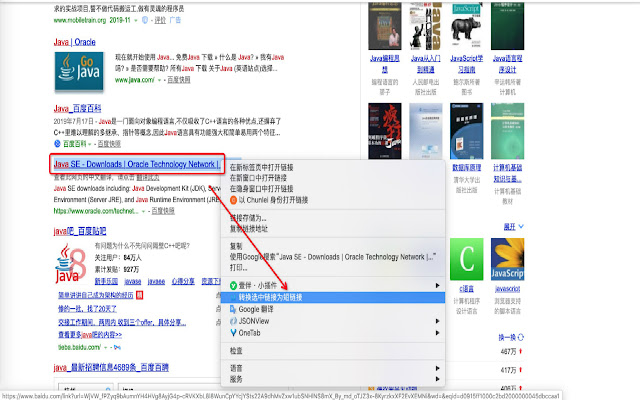Image resolution: width=640 pixels, height=400 pixels.
Task: Choose 转换选中链接为短链接 menu item
Action: coord(333,297)
